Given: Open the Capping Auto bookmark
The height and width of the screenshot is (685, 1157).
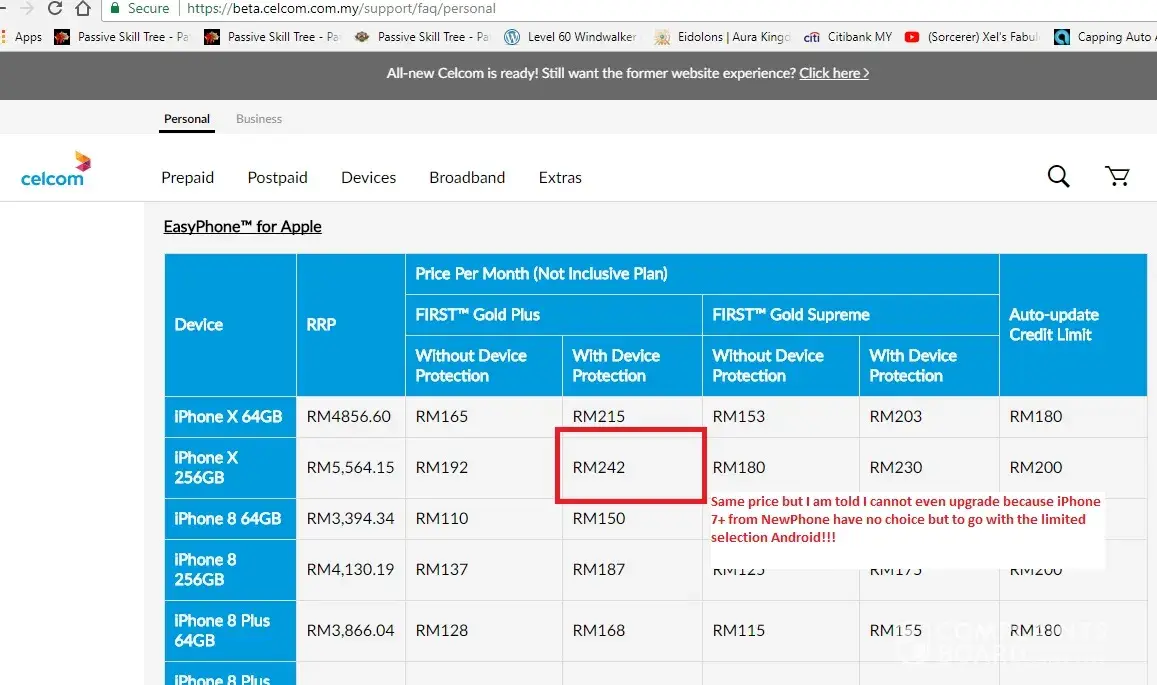Looking at the screenshot, I should [x=1103, y=37].
